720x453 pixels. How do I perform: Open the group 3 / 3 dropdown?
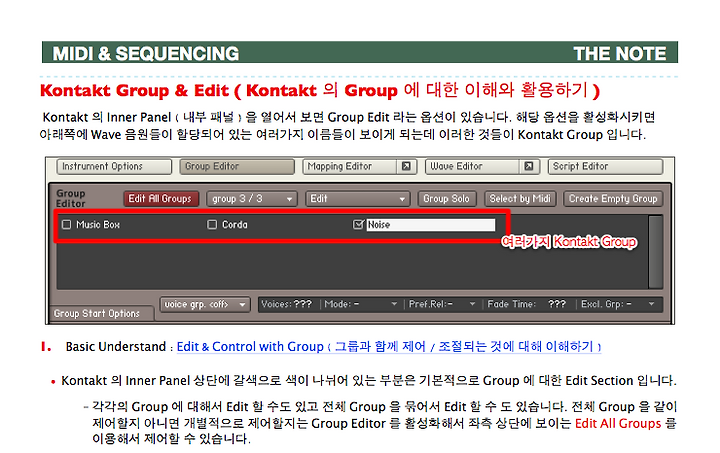click(x=252, y=199)
